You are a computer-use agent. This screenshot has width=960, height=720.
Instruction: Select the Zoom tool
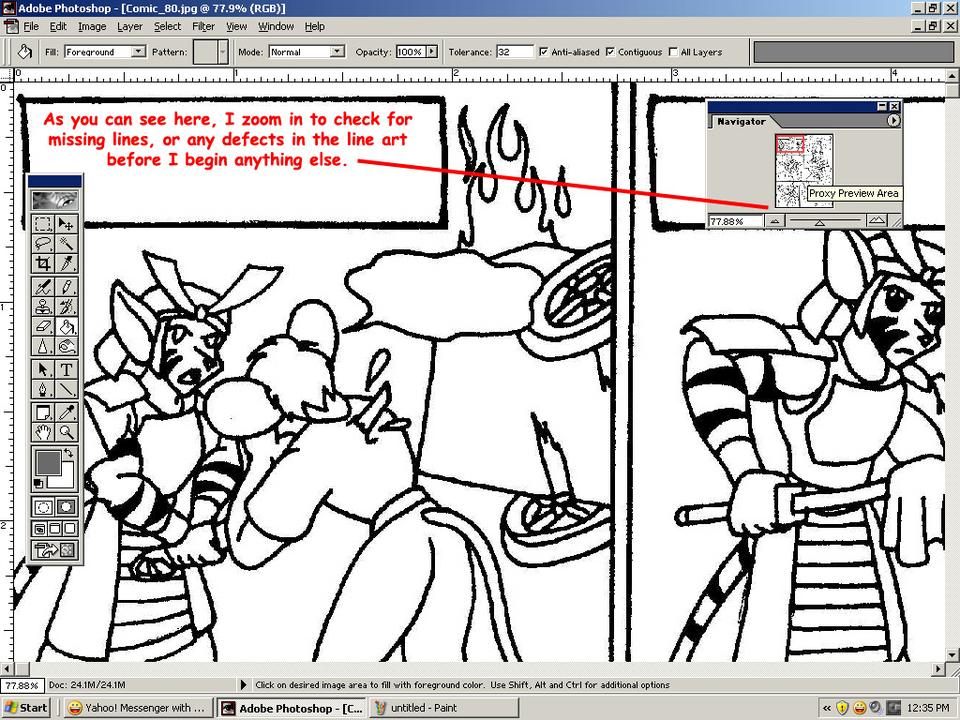66,432
